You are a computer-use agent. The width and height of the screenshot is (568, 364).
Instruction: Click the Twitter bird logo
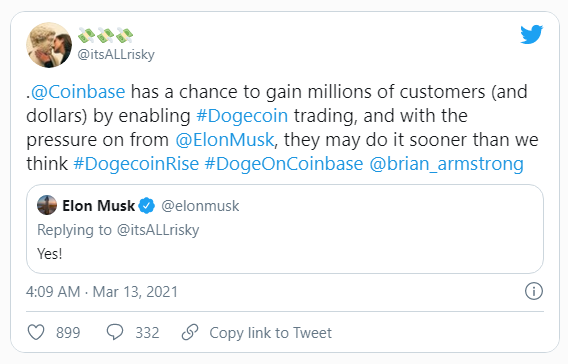[x=531, y=34]
